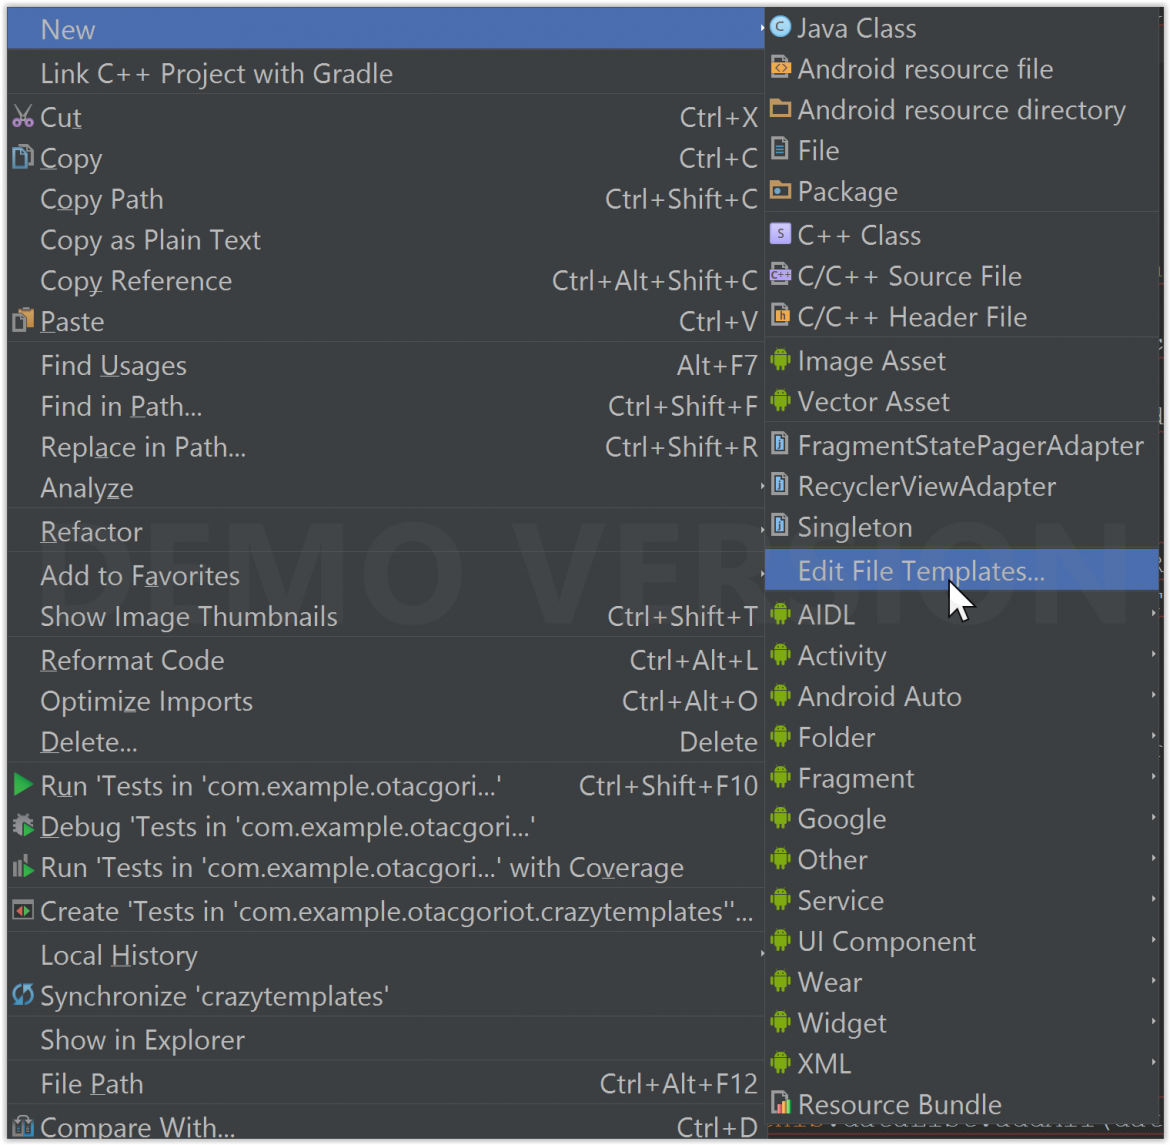Open the Local History submenu
The width and height of the screenshot is (1170, 1145).
[x=386, y=955]
